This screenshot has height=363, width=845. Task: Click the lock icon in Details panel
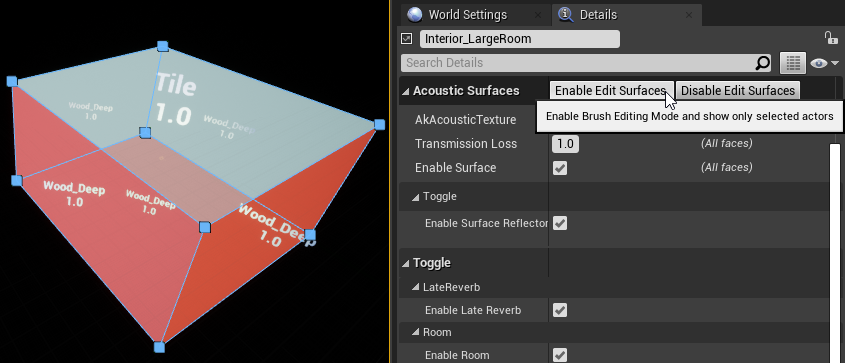[x=830, y=38]
